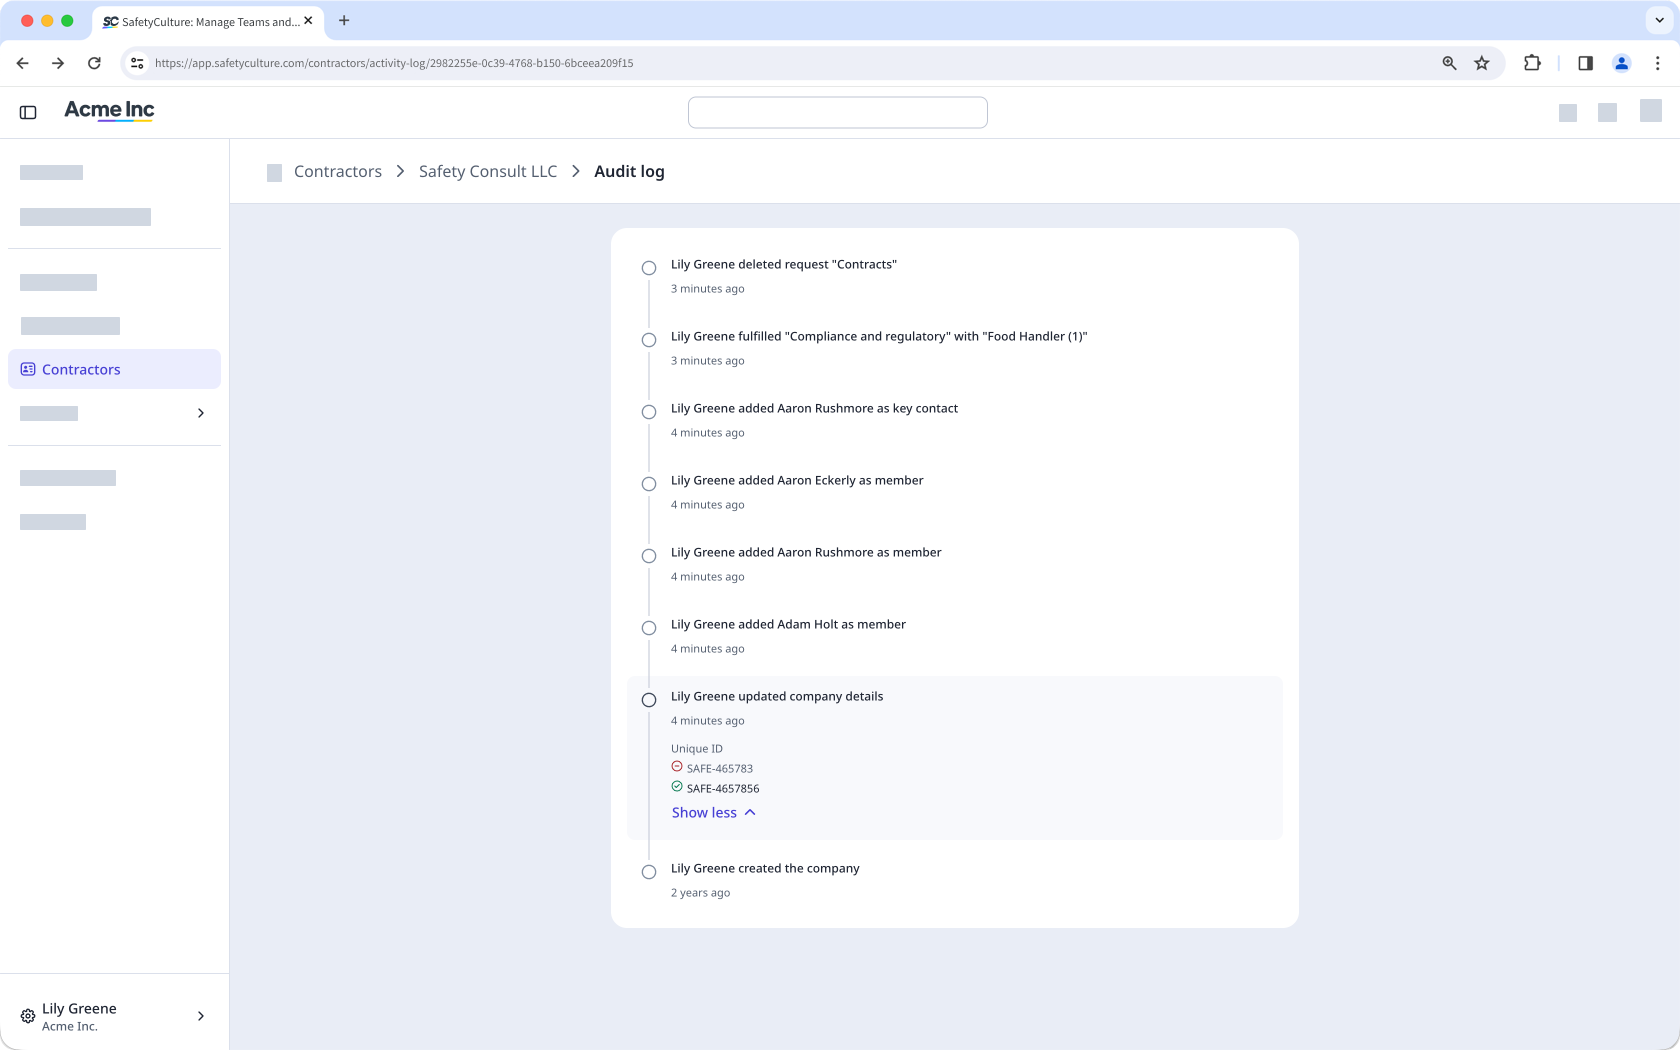This screenshot has width=1680, height=1050.
Task: Go to Contractors breadcrumb link
Action: point(338,172)
